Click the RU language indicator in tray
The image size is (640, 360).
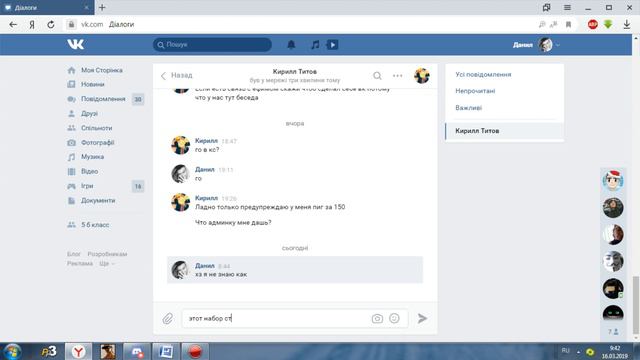click(565, 351)
